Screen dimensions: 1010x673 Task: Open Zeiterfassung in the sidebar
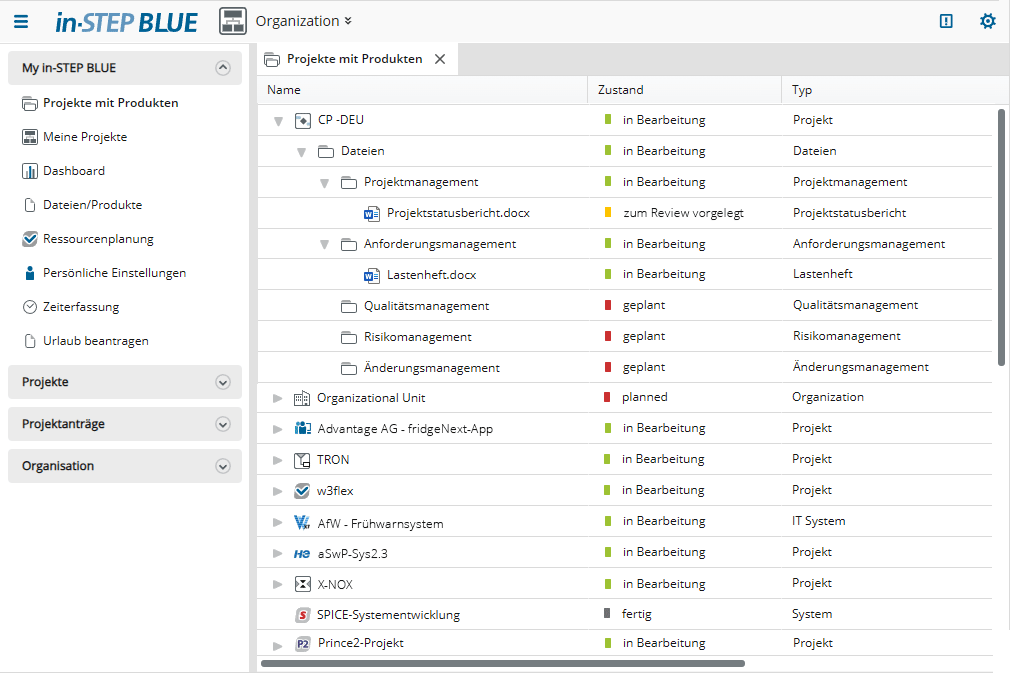pyautogui.click(x=80, y=307)
